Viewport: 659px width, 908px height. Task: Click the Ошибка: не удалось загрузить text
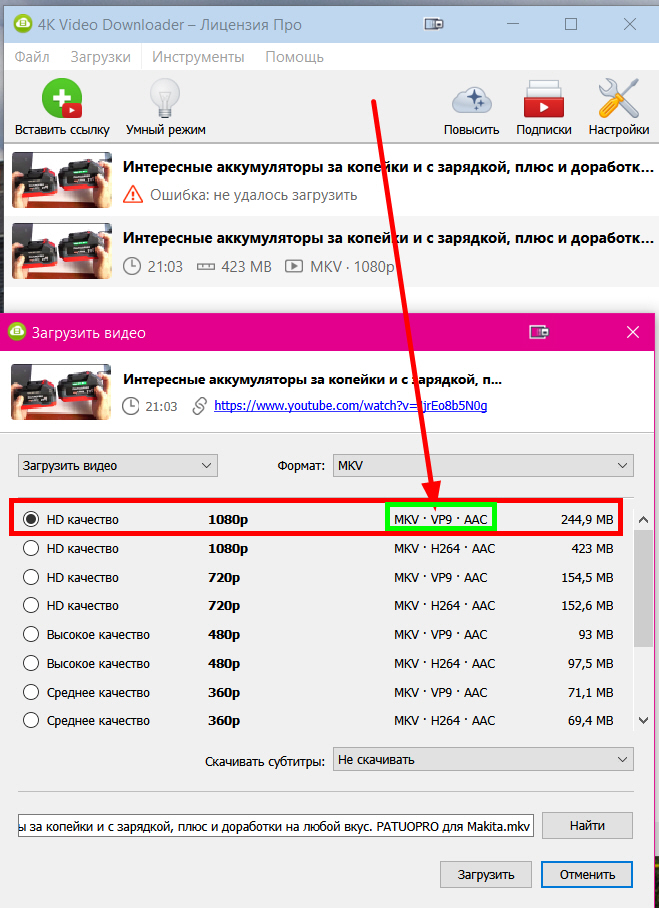coord(254,195)
